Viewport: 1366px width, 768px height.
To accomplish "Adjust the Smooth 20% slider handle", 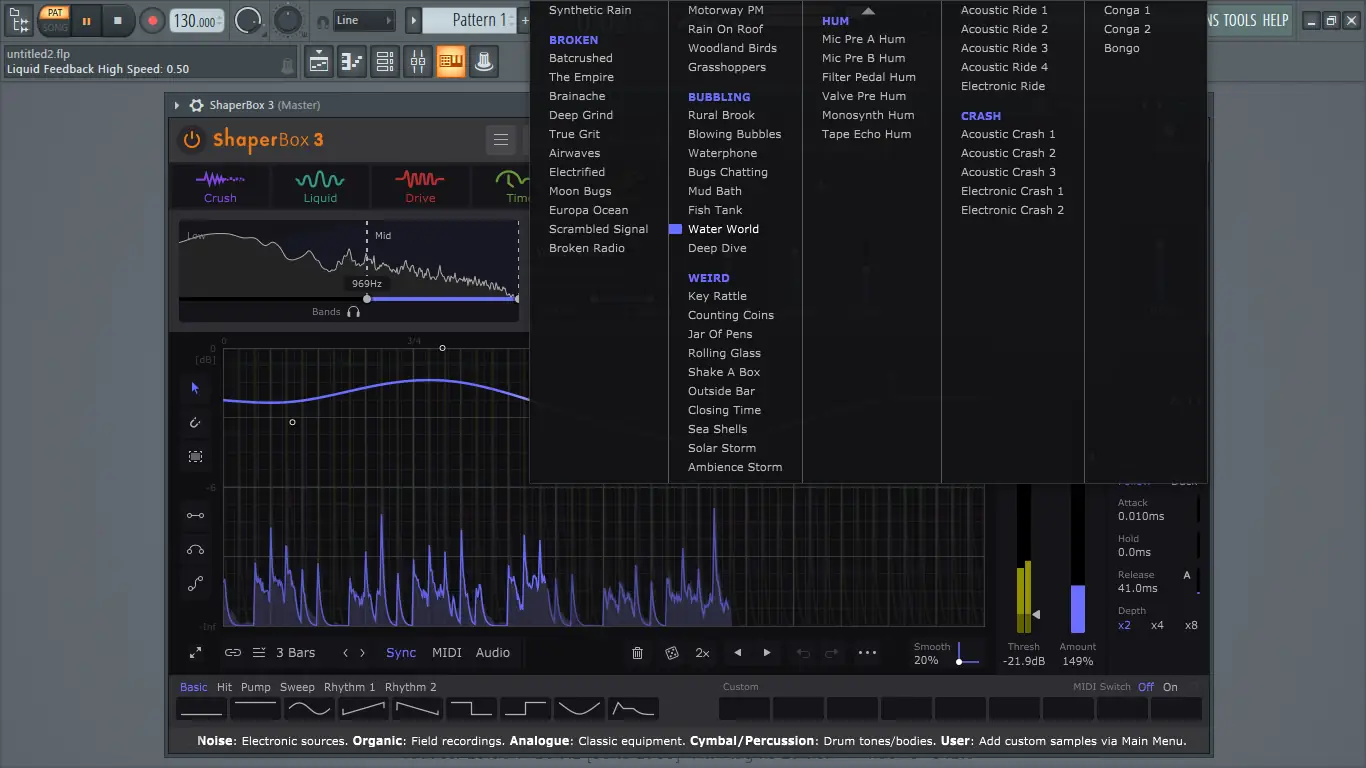I will point(959,661).
